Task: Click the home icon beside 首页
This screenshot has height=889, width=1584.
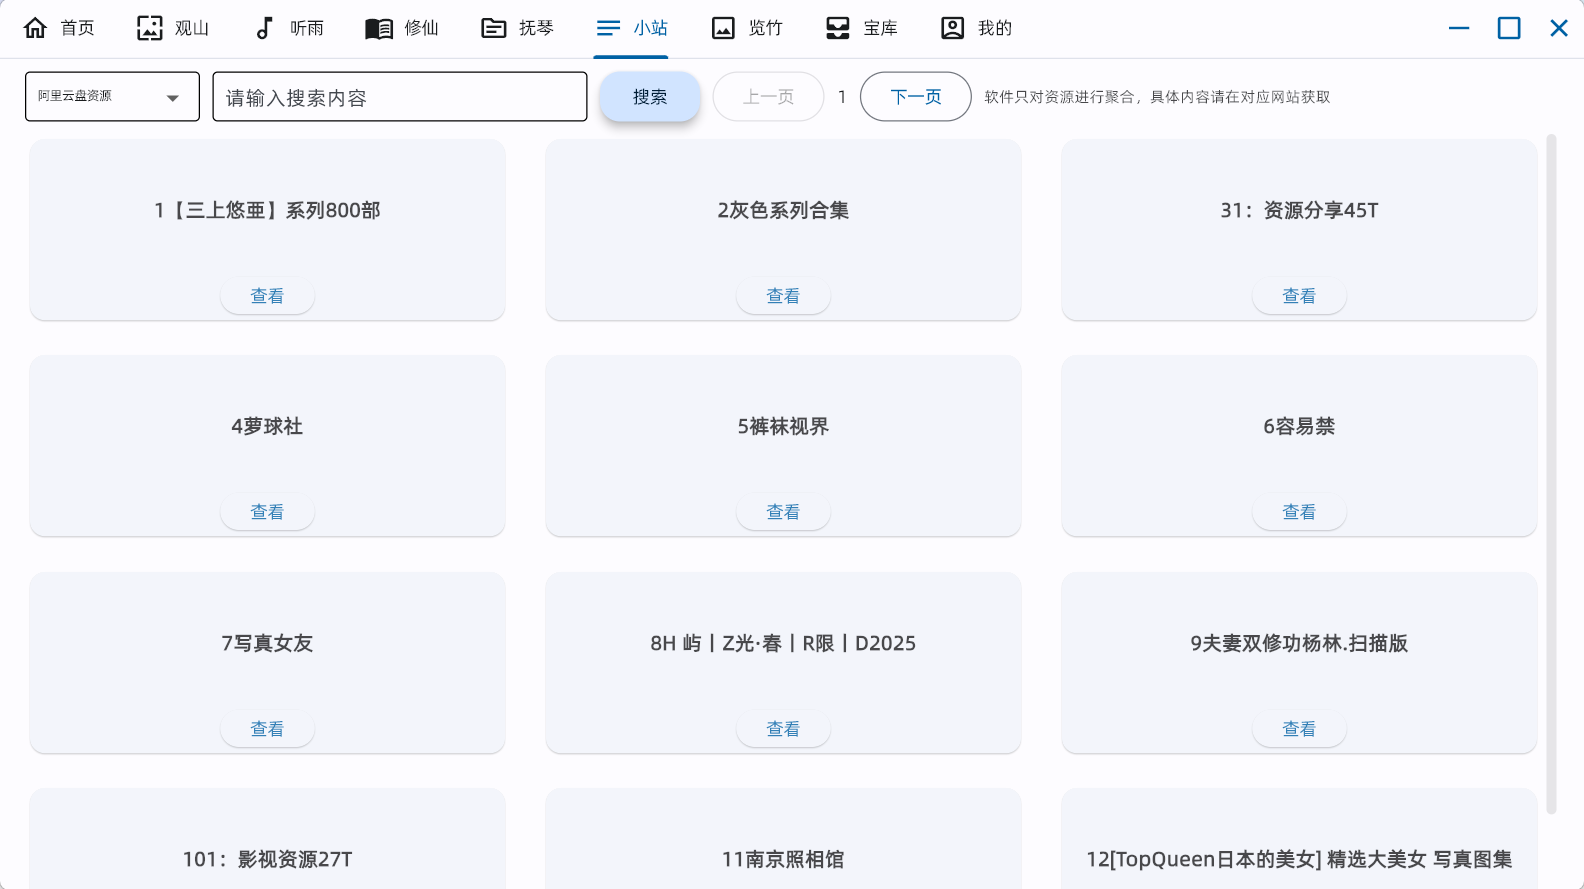Action: (x=35, y=28)
